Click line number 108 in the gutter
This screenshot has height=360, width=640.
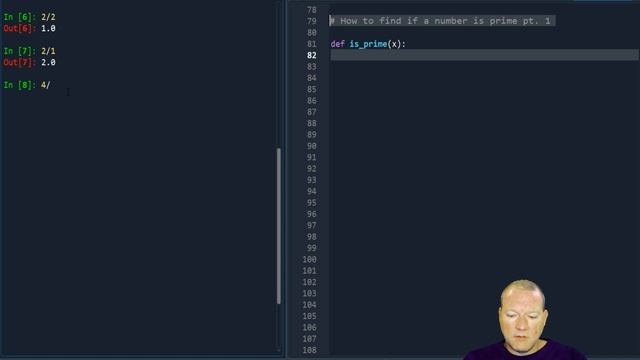click(x=309, y=350)
